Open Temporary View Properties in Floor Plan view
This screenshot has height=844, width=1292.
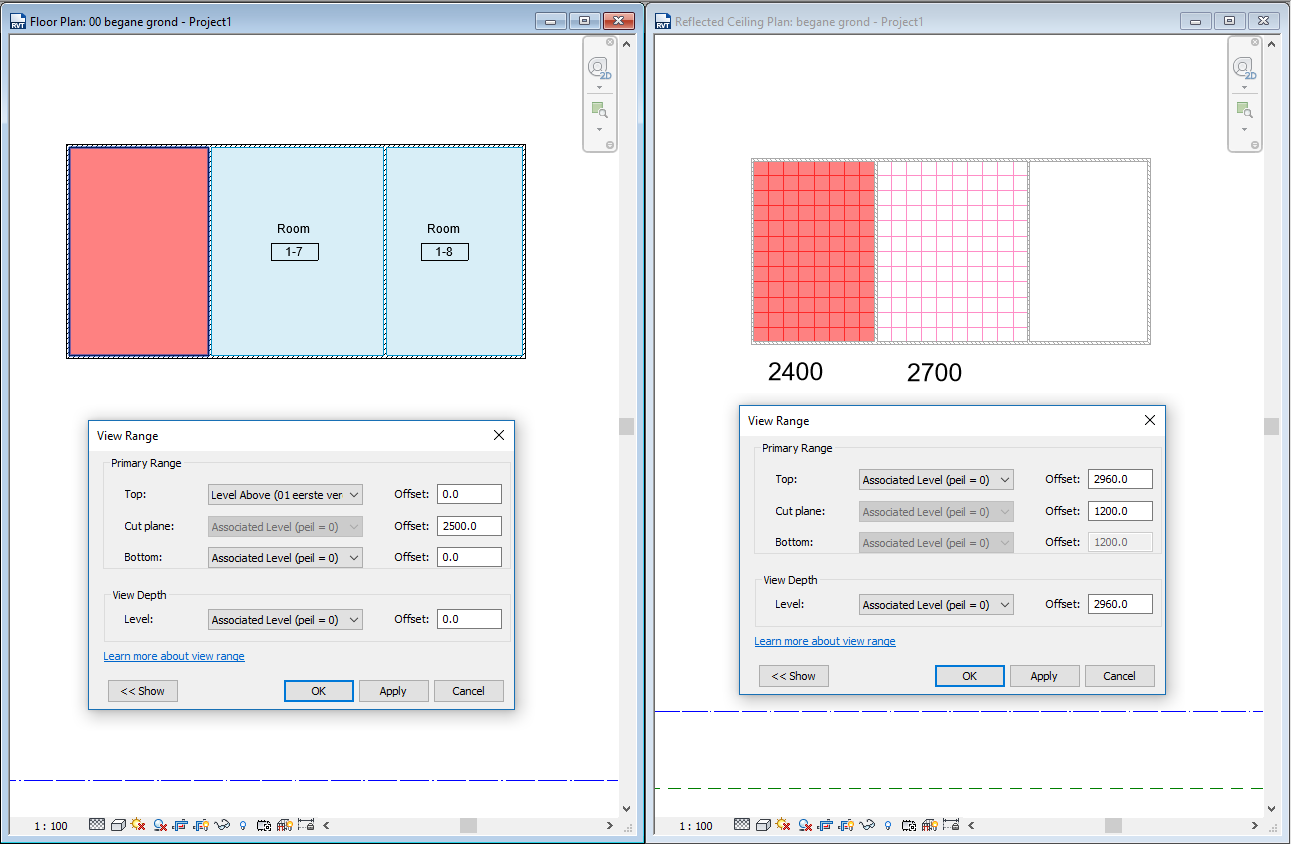click(264, 825)
